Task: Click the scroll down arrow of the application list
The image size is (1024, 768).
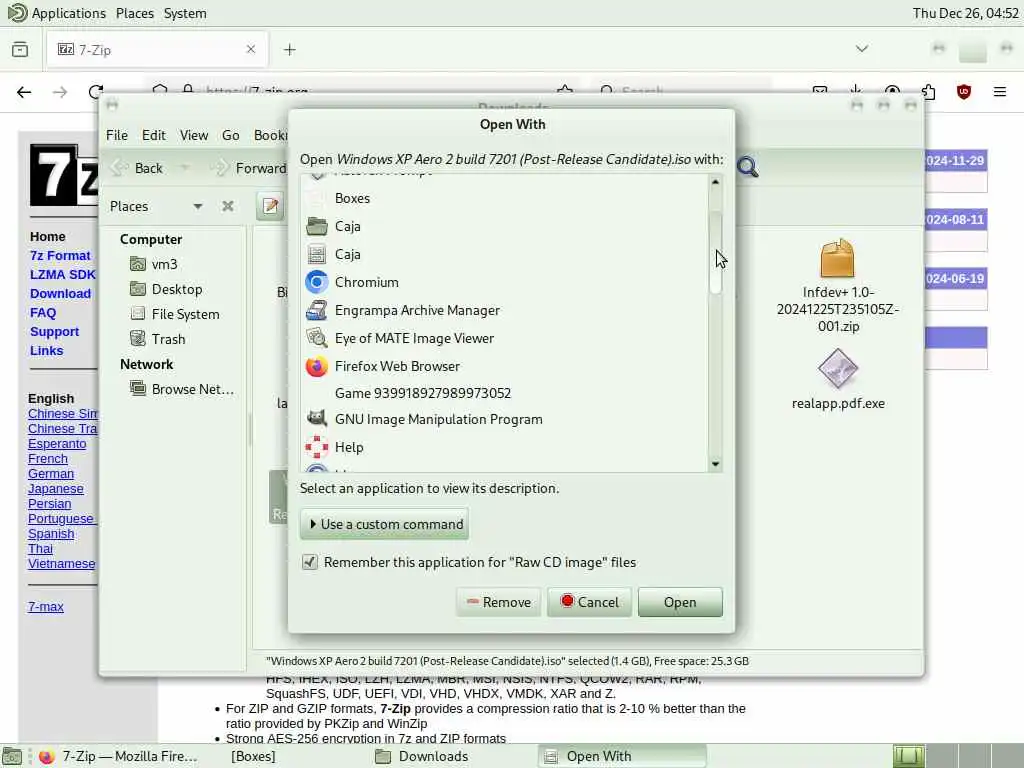Action: pyautogui.click(x=715, y=464)
